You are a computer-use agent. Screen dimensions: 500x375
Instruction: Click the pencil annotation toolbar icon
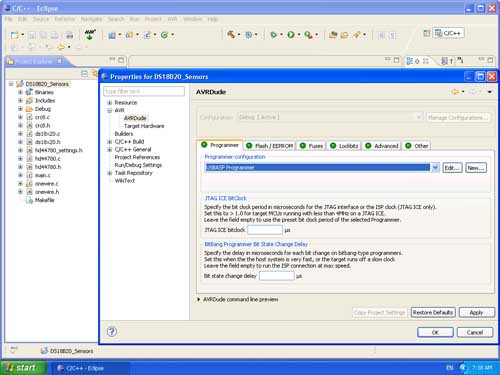(x=357, y=35)
